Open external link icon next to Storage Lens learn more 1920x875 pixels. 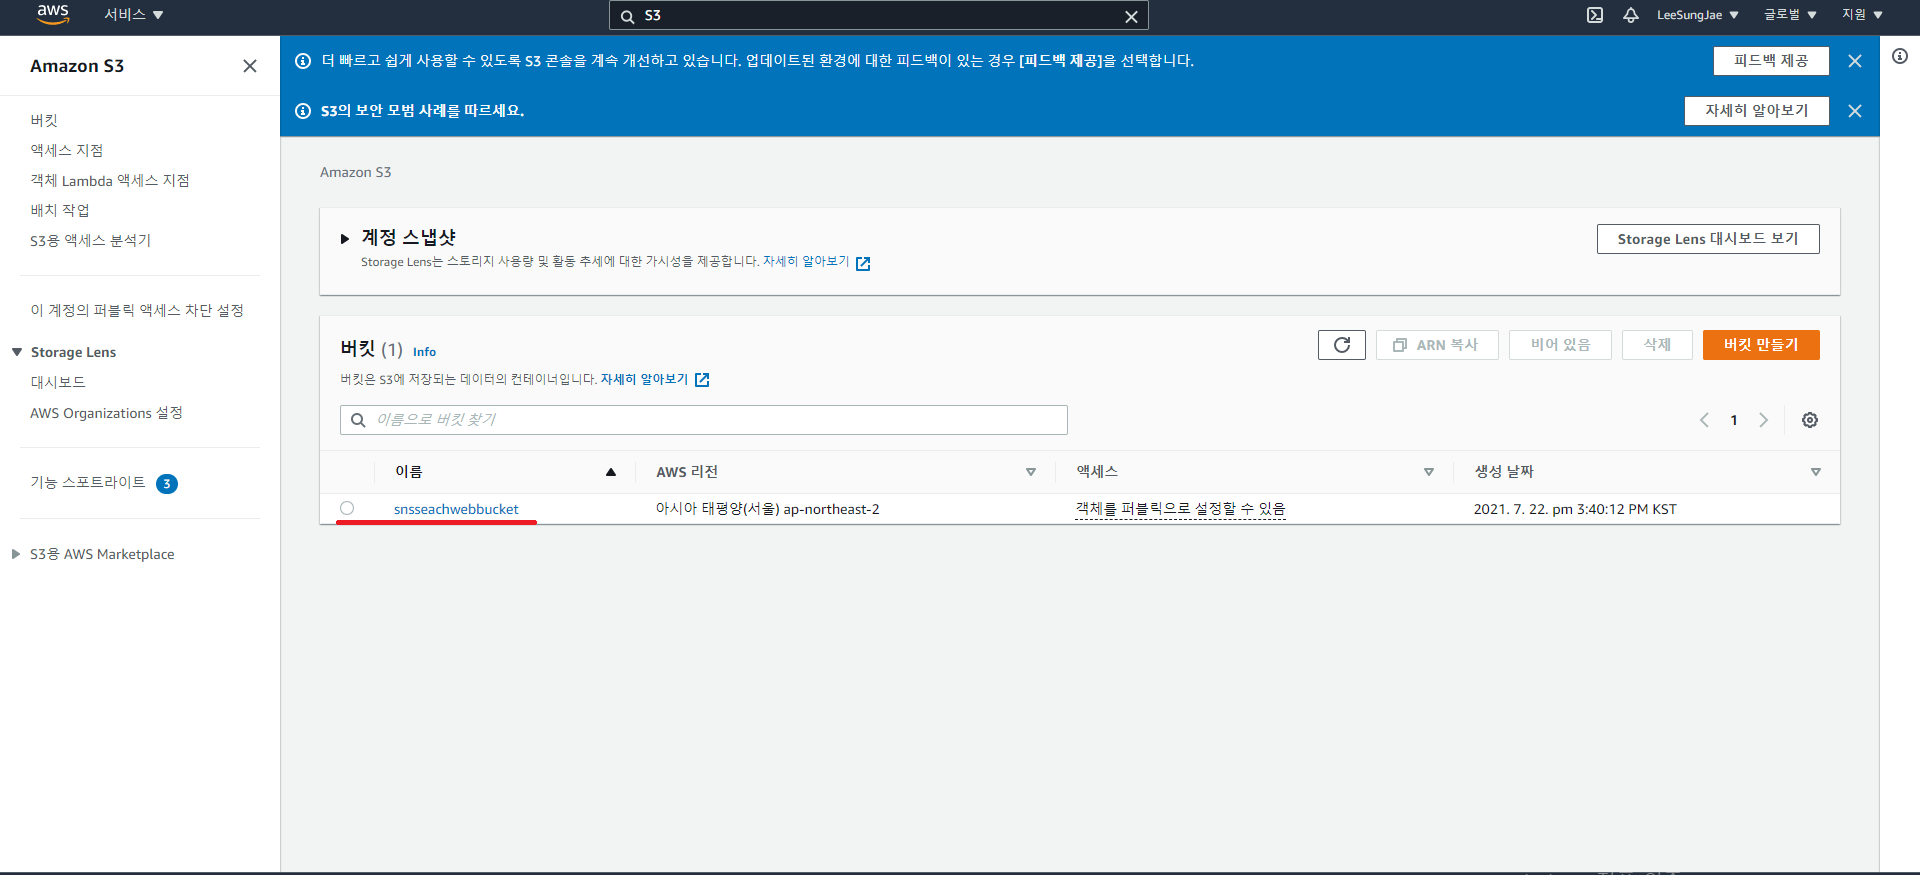click(863, 264)
